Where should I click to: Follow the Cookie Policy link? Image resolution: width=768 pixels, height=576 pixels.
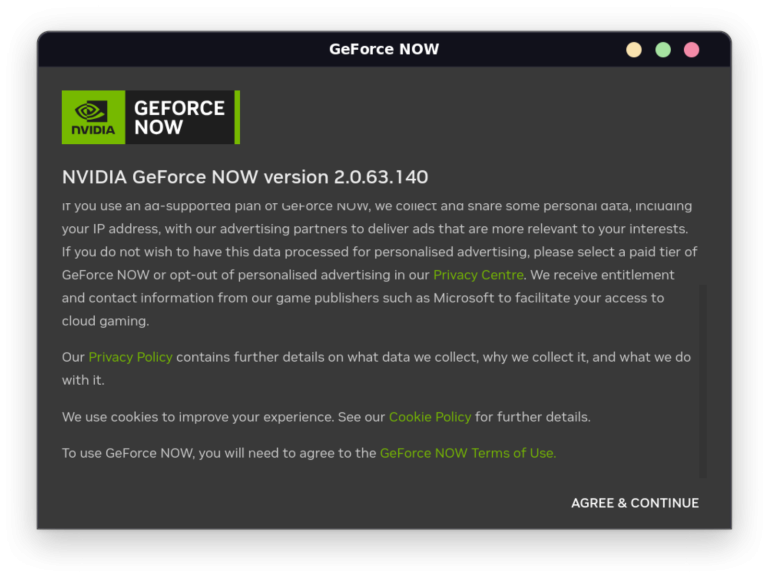click(x=429, y=417)
